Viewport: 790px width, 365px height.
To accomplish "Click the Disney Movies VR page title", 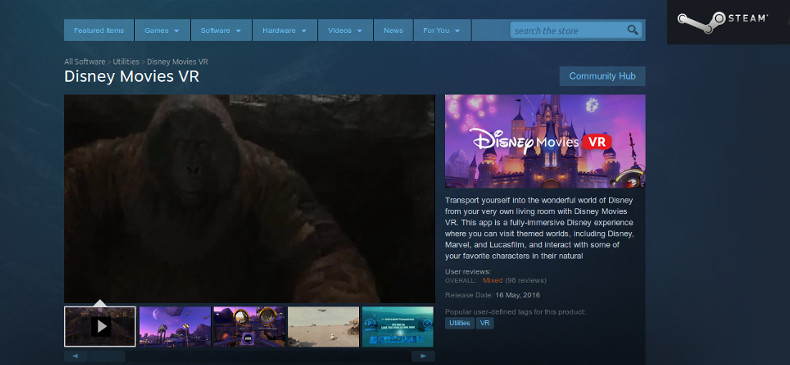I will pos(131,77).
